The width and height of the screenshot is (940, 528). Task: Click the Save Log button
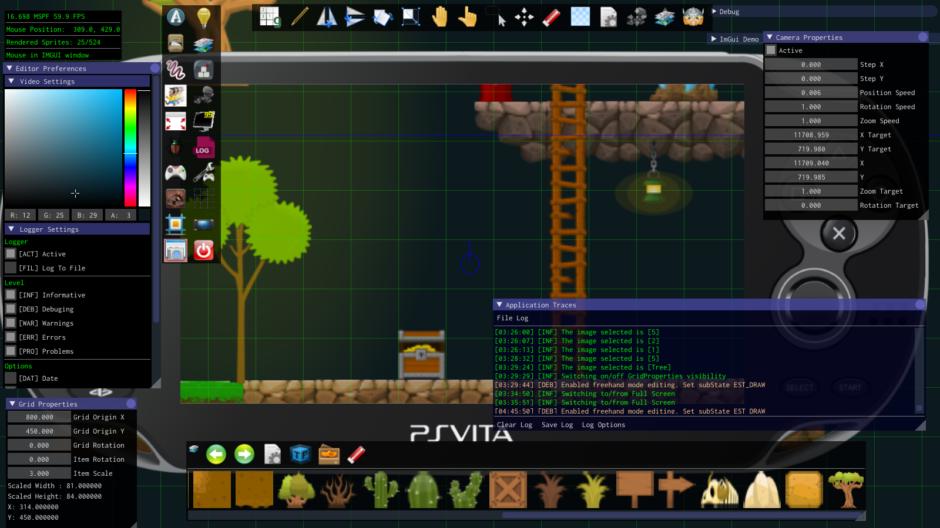click(x=557, y=425)
